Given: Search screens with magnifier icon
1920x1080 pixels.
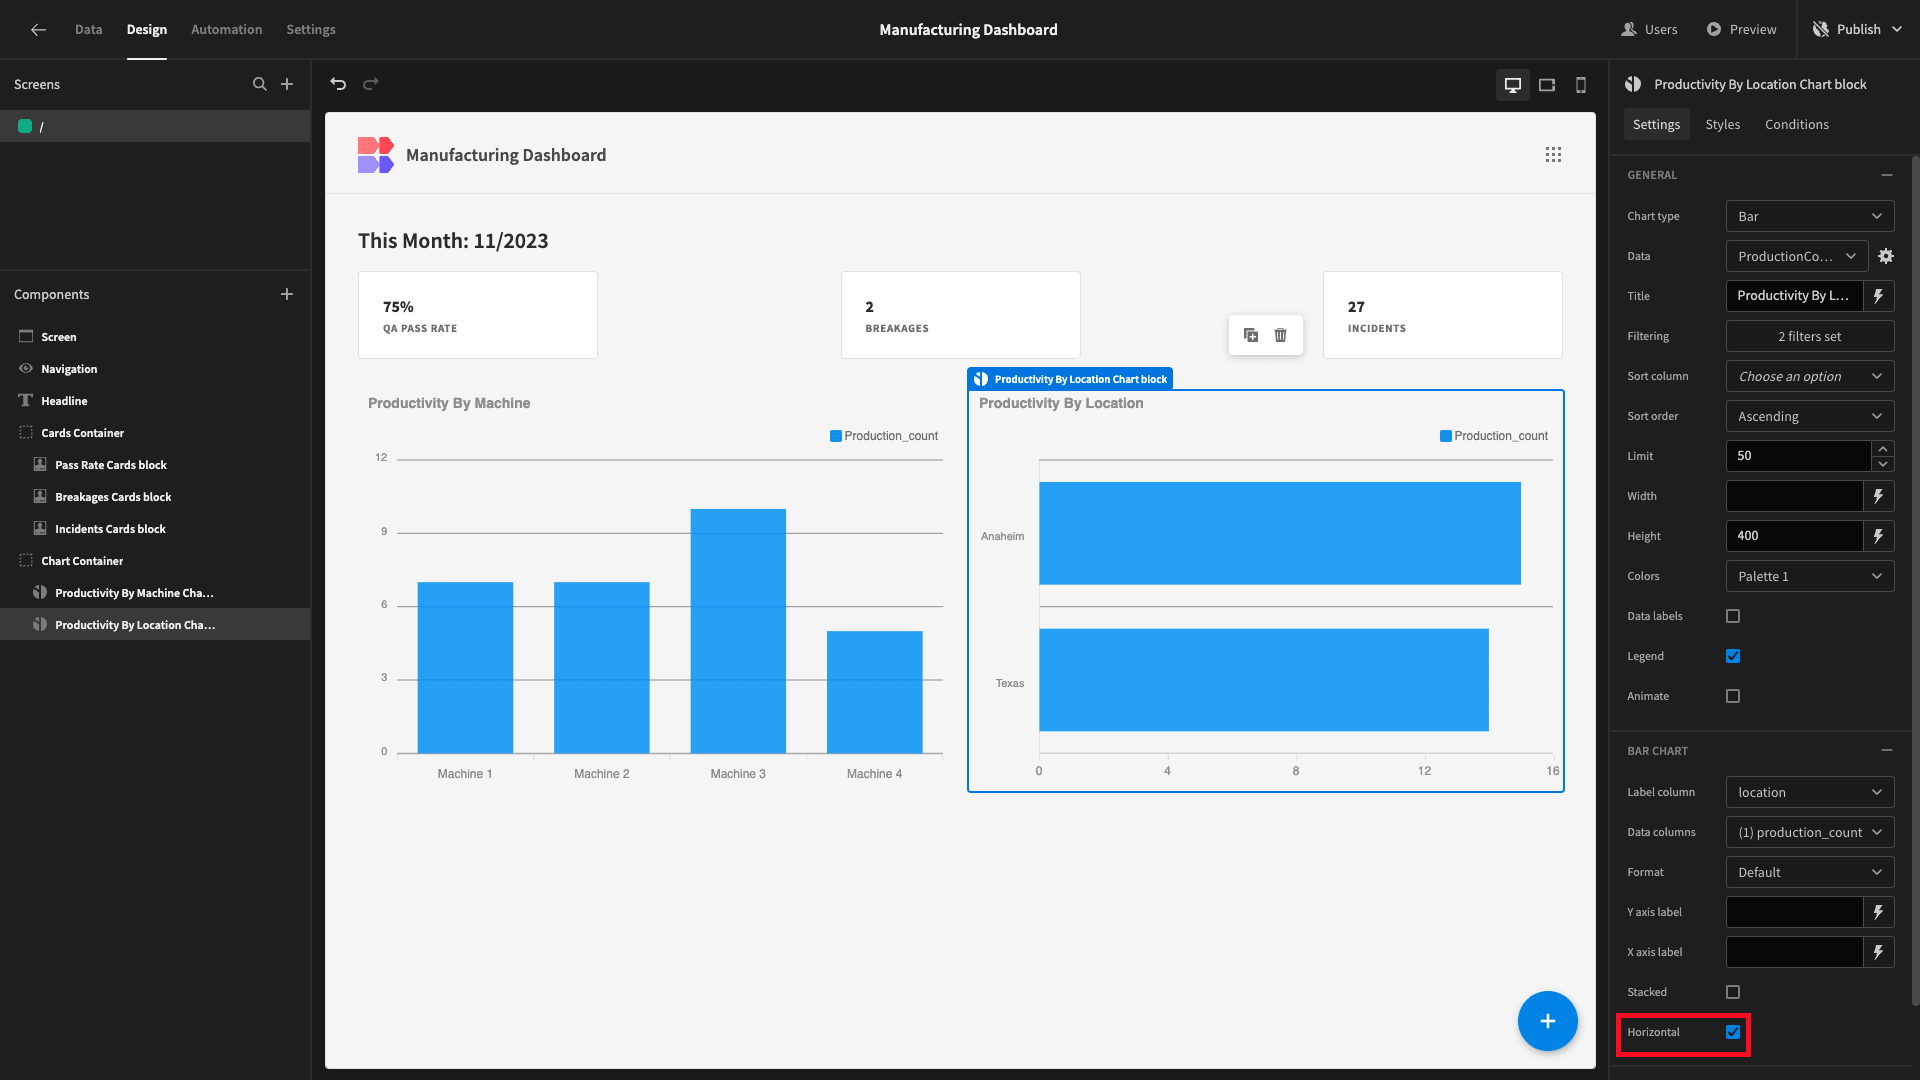Looking at the screenshot, I should [x=260, y=84].
